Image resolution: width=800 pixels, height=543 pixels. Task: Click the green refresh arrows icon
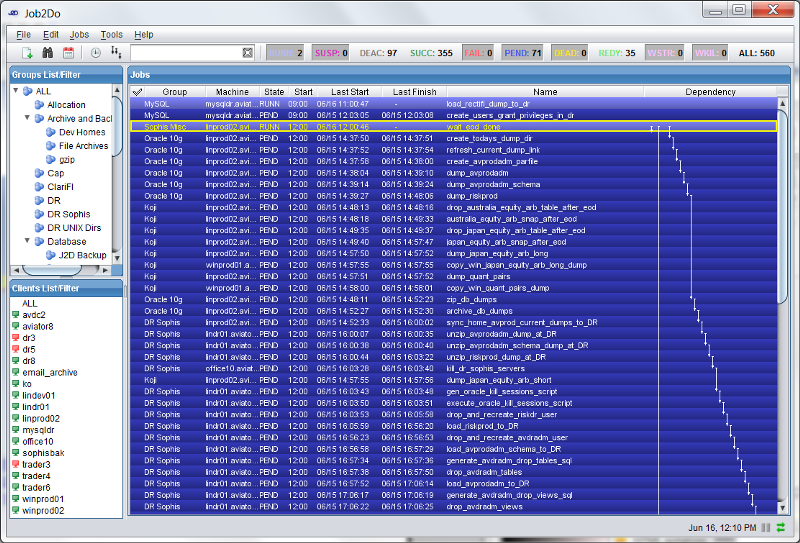pos(781,528)
